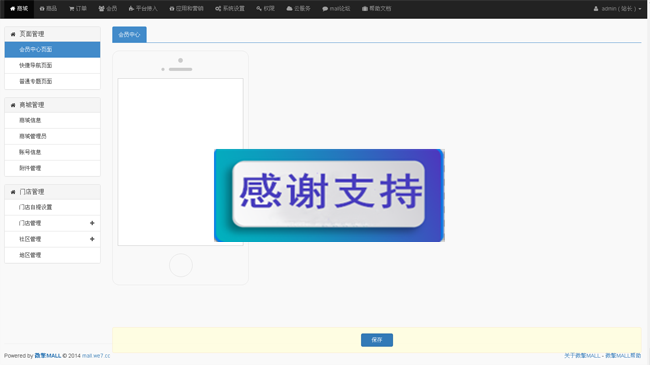The width and height of the screenshot is (650, 365).
Task: Open the 云服务 cloud menu item
Action: [x=298, y=9]
